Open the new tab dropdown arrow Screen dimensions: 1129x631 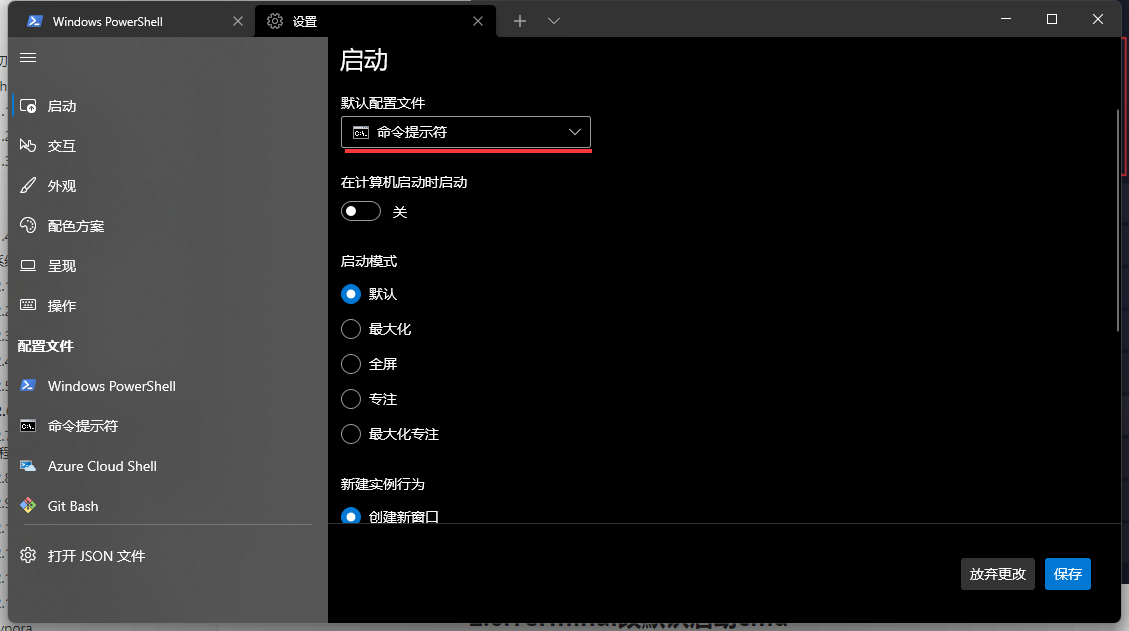pos(553,20)
